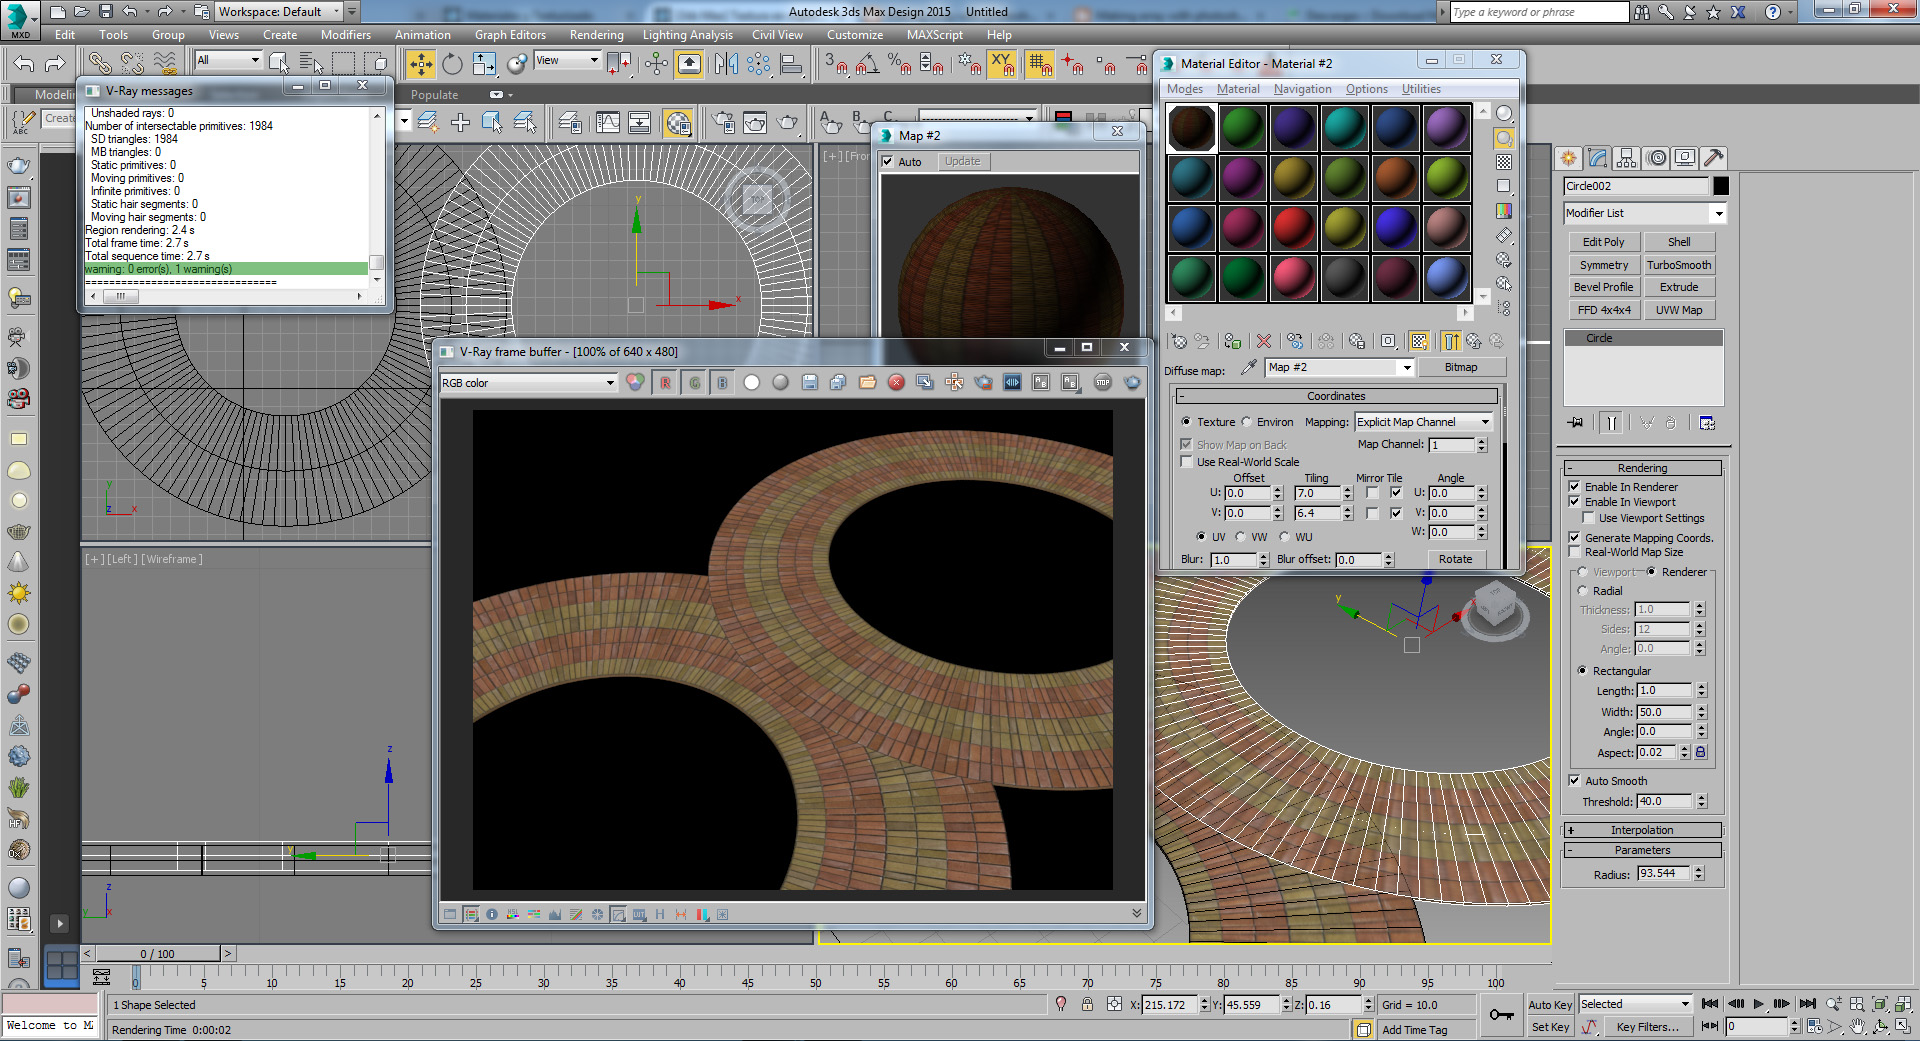
Task: Open the Create command panel tab
Action: tap(1568, 158)
